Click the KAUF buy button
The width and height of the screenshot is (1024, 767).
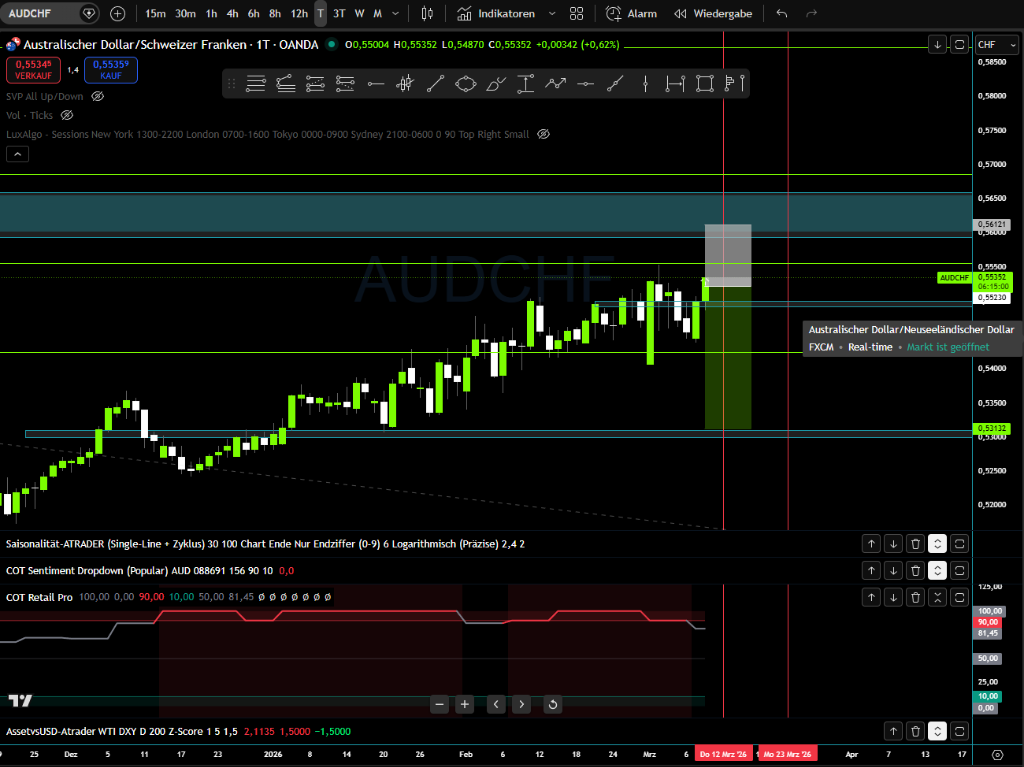tap(110, 70)
